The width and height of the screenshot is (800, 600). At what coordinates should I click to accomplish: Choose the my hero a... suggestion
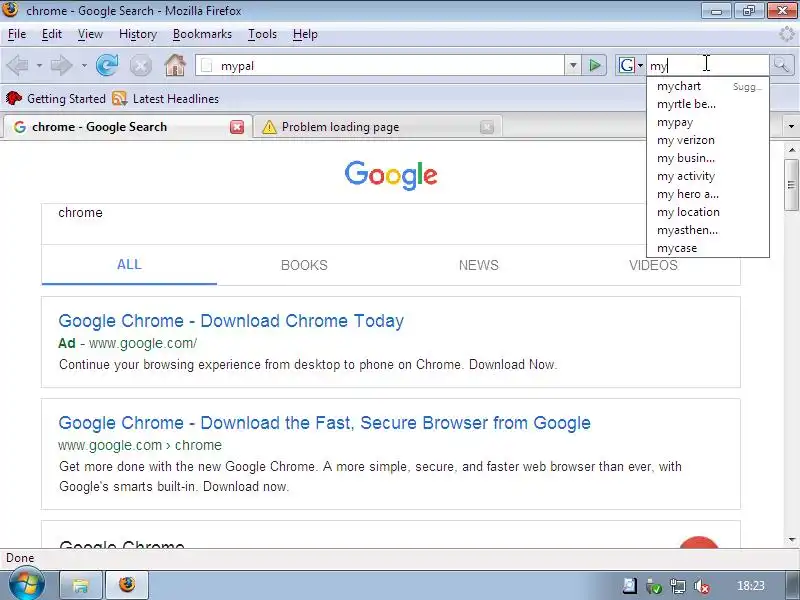(x=708, y=194)
